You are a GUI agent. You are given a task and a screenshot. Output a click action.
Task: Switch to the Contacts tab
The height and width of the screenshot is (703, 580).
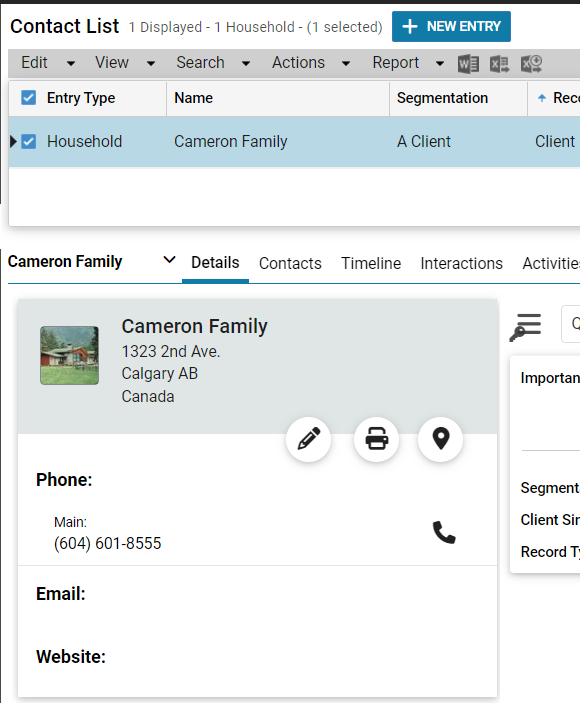pos(290,264)
